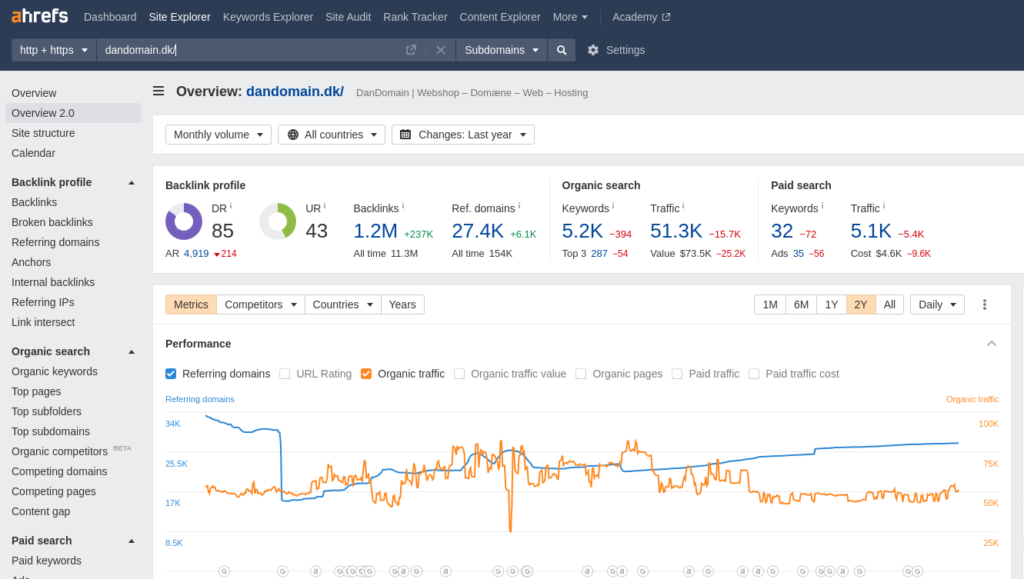Clear the search query using the X icon
1024x579 pixels.
pos(440,49)
